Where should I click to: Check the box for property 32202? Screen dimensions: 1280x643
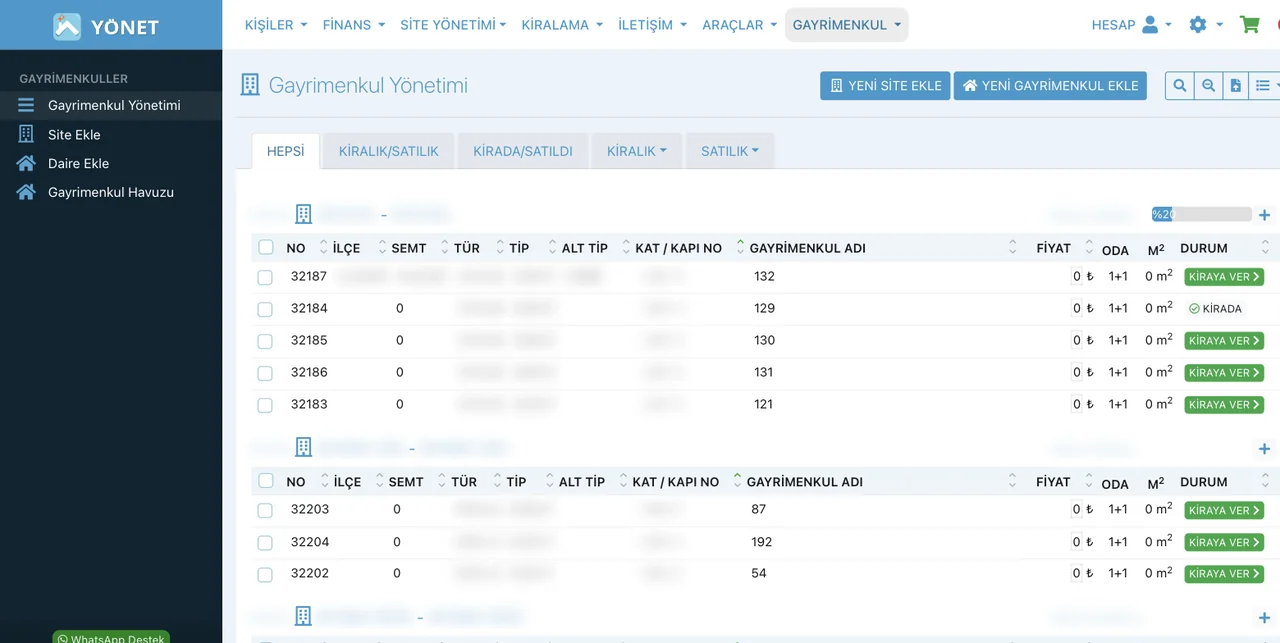point(265,574)
